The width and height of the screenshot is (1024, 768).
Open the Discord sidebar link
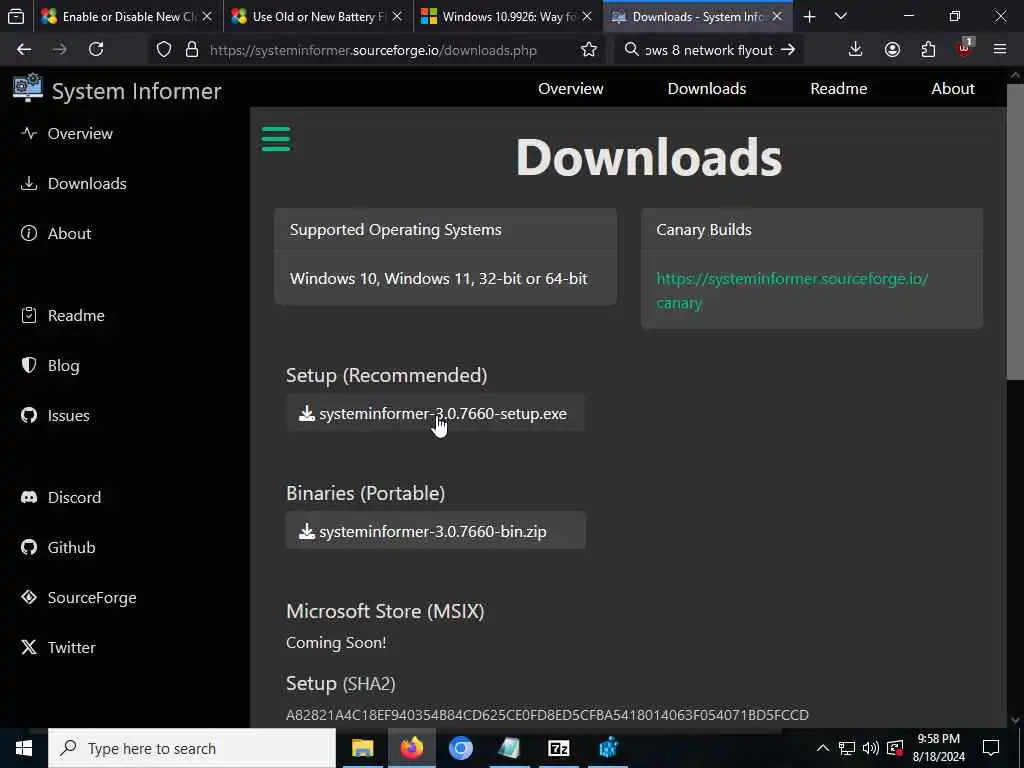pos(61,498)
